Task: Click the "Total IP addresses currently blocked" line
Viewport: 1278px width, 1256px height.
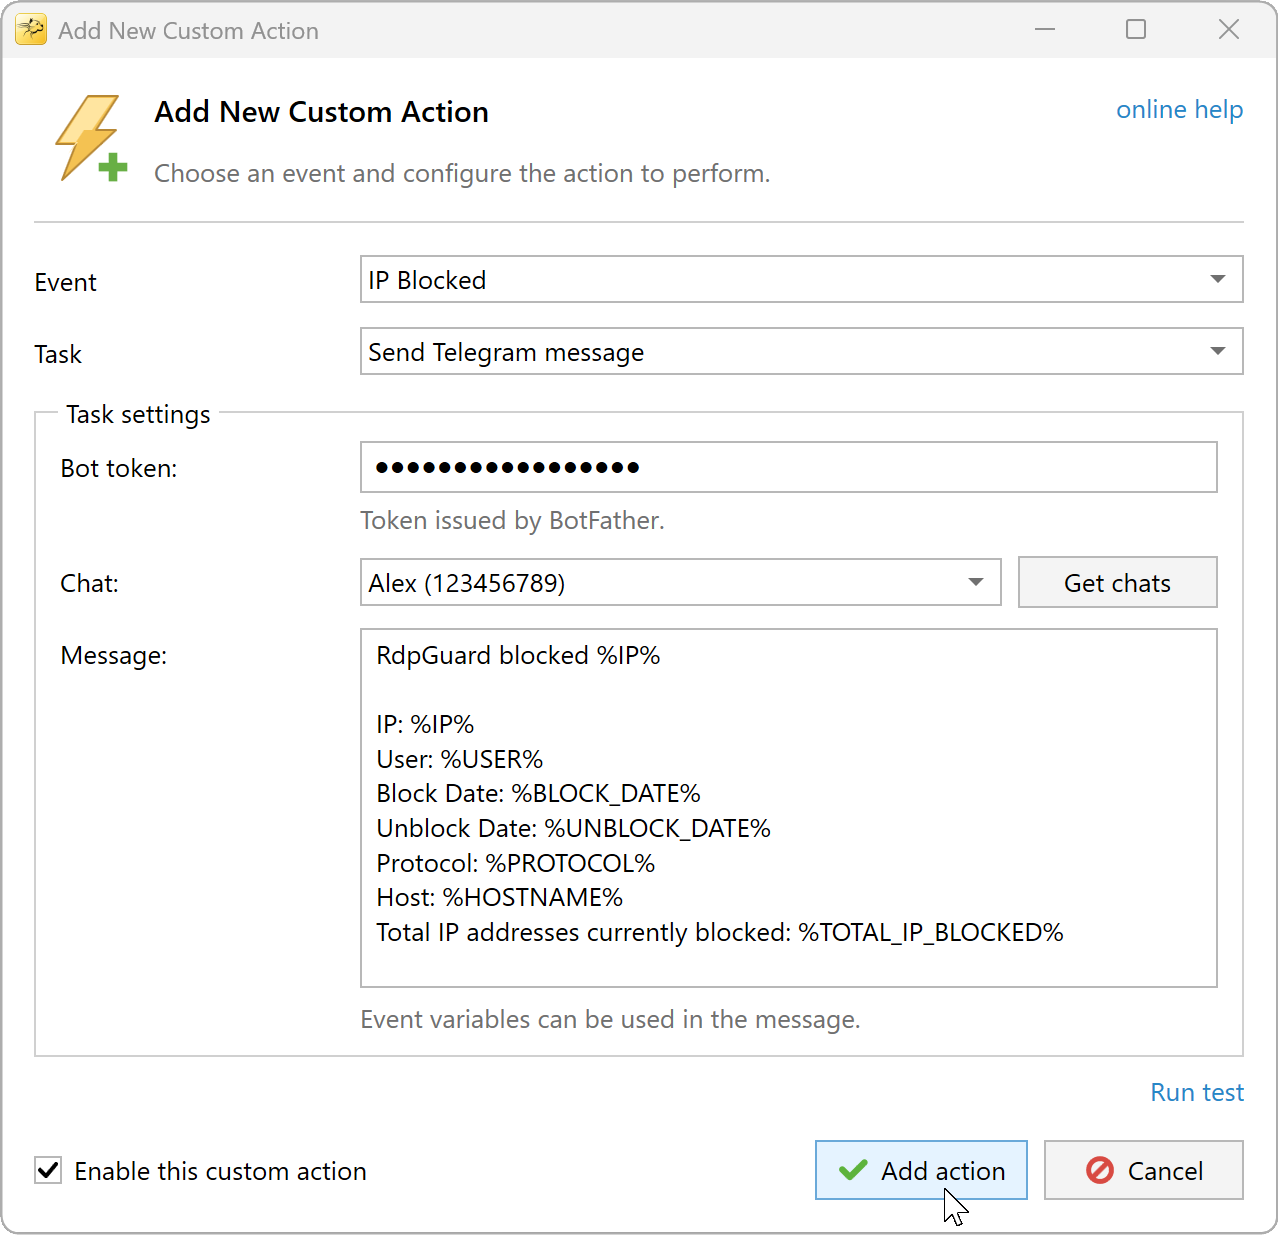Action: [x=719, y=932]
